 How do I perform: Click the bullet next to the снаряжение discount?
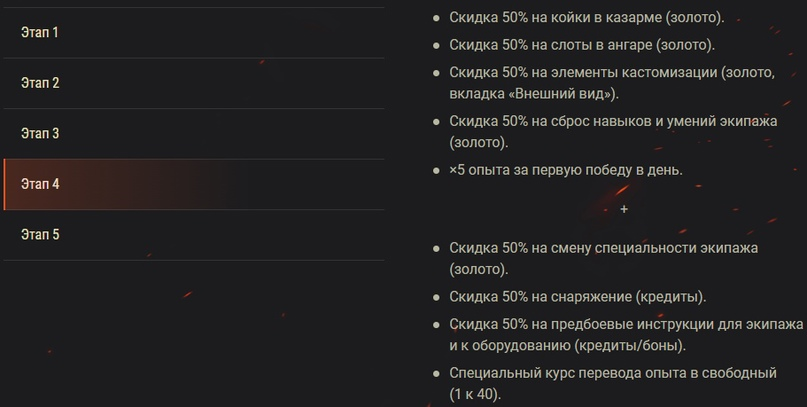click(x=435, y=297)
